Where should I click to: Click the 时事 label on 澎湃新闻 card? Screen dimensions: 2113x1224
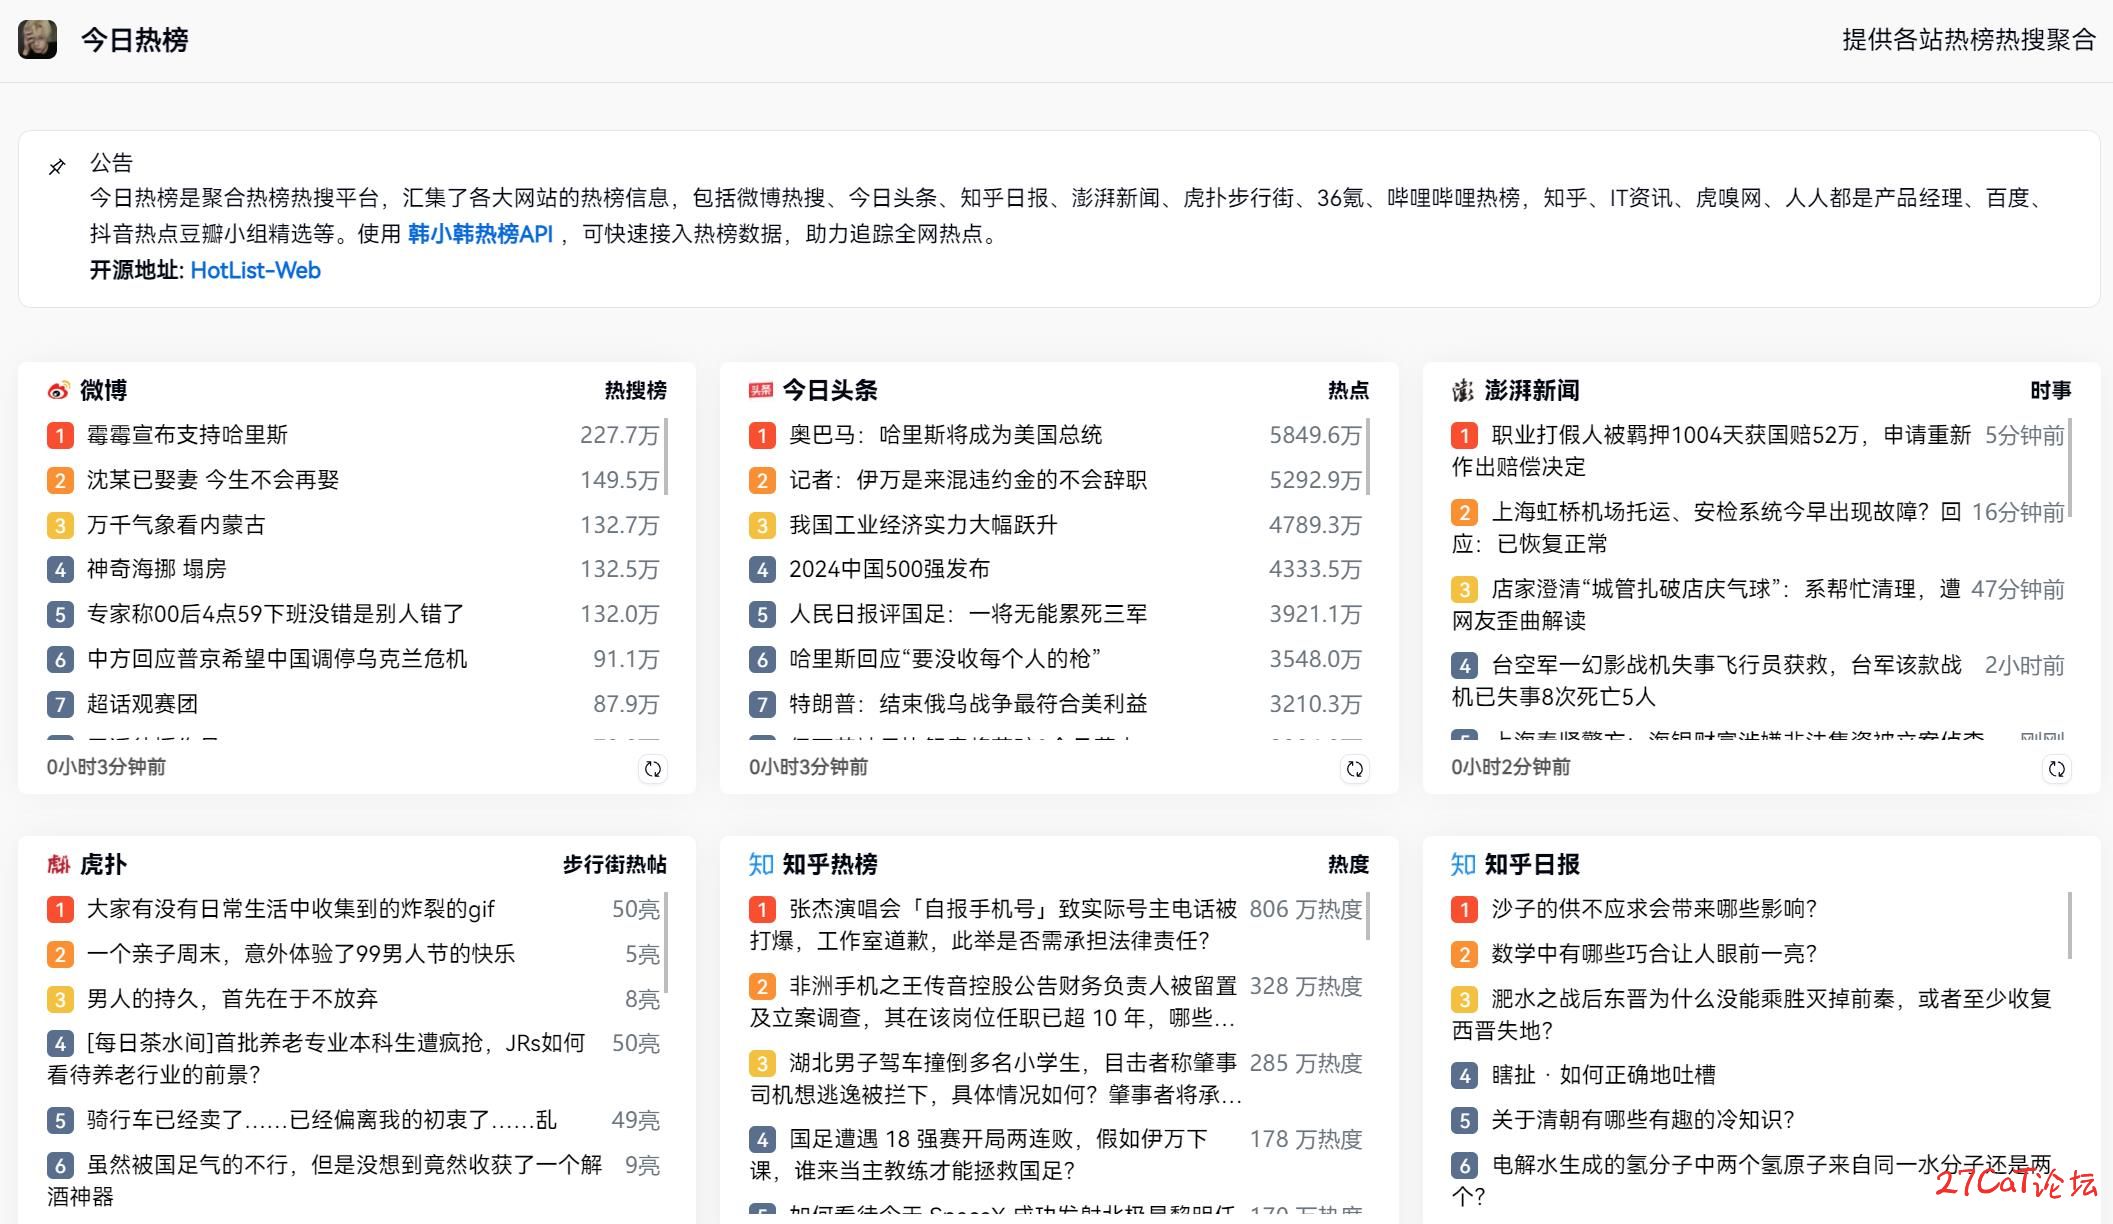2050,390
